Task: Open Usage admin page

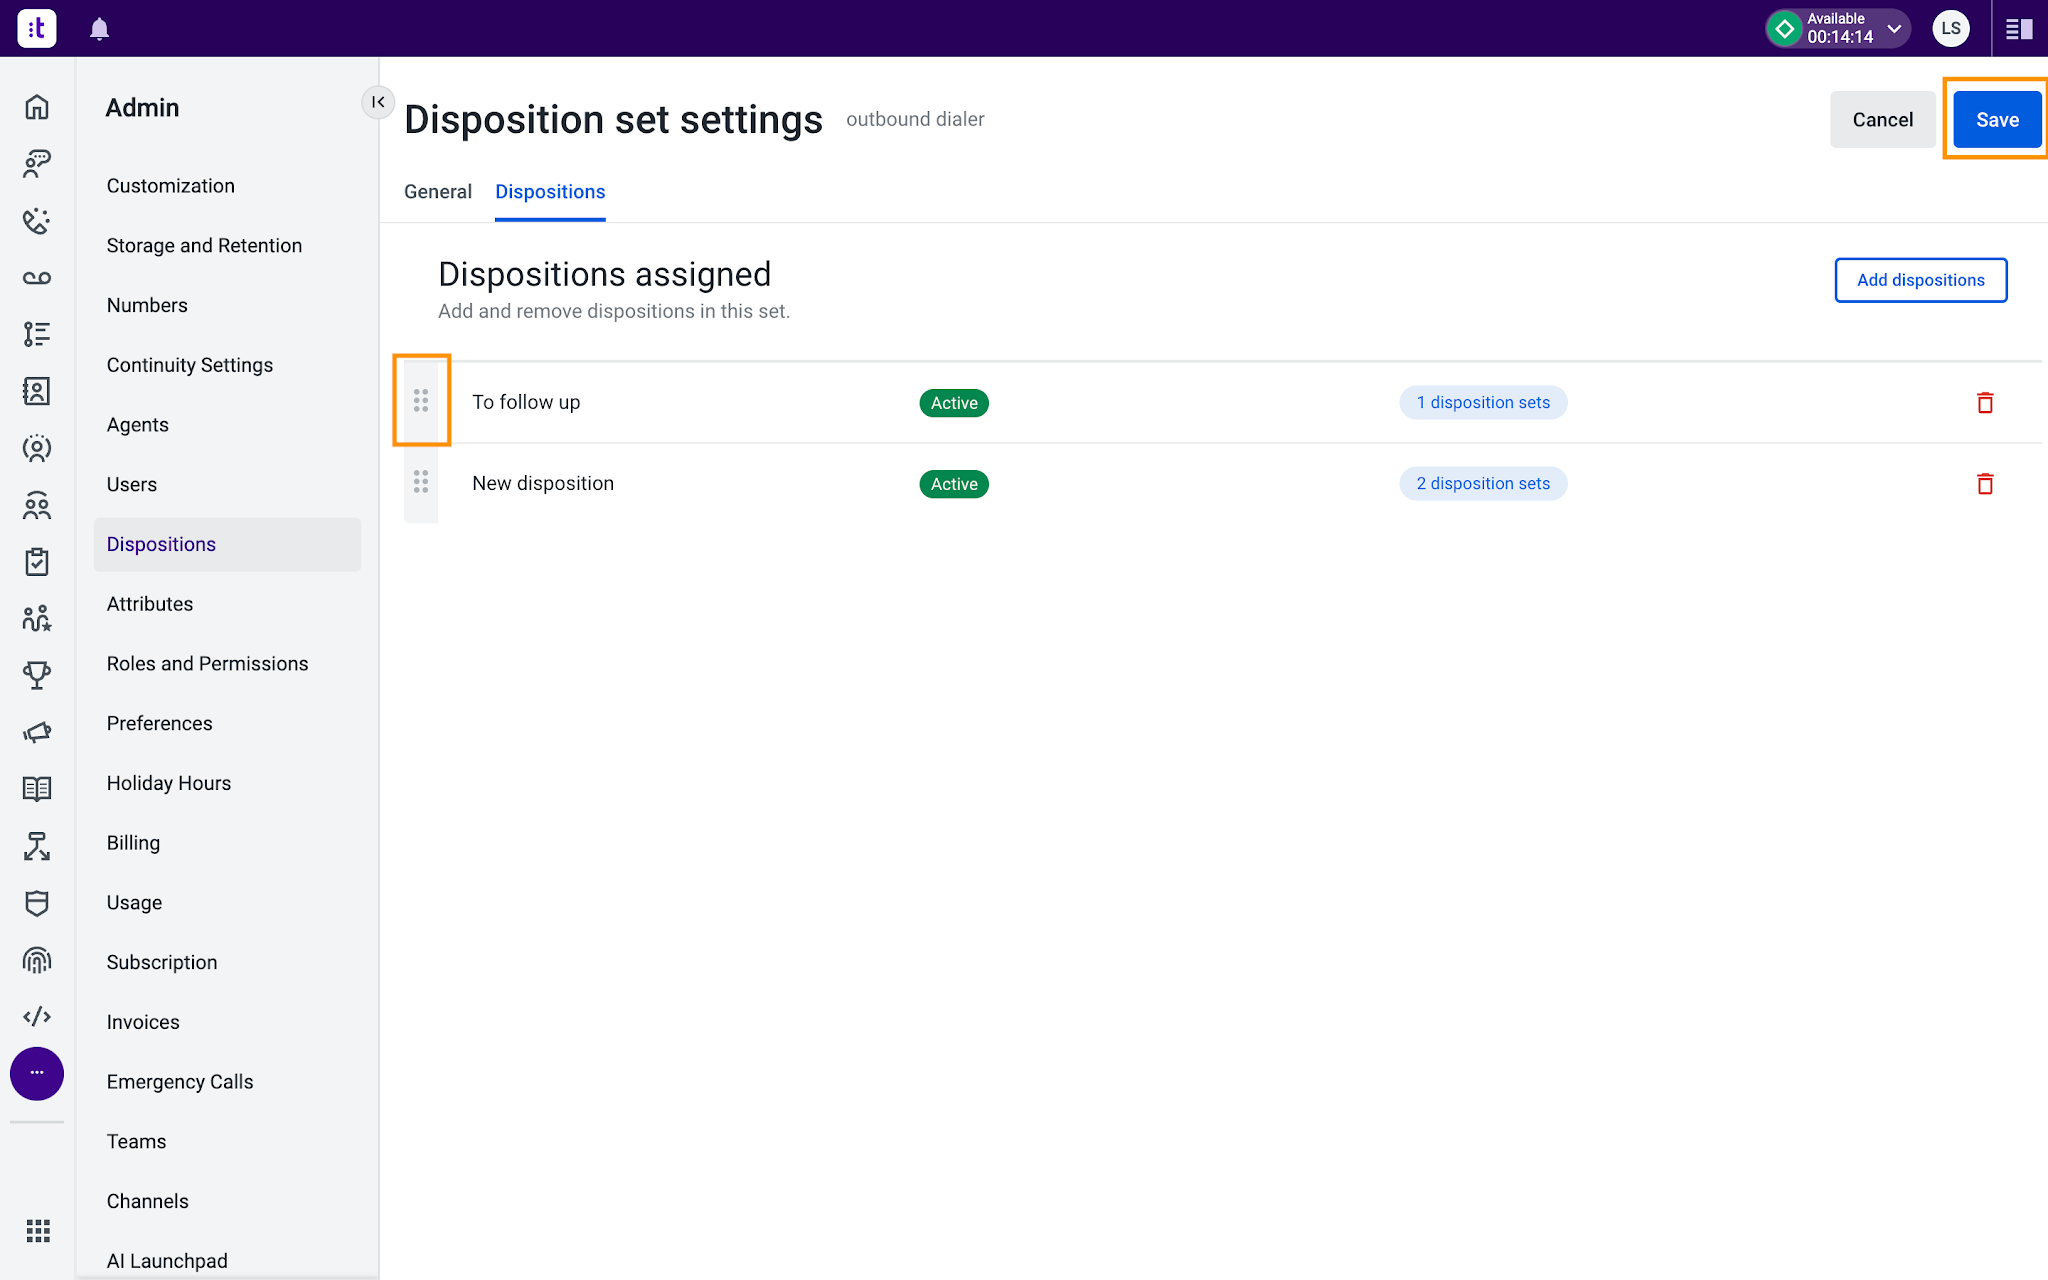Action: pos(134,903)
